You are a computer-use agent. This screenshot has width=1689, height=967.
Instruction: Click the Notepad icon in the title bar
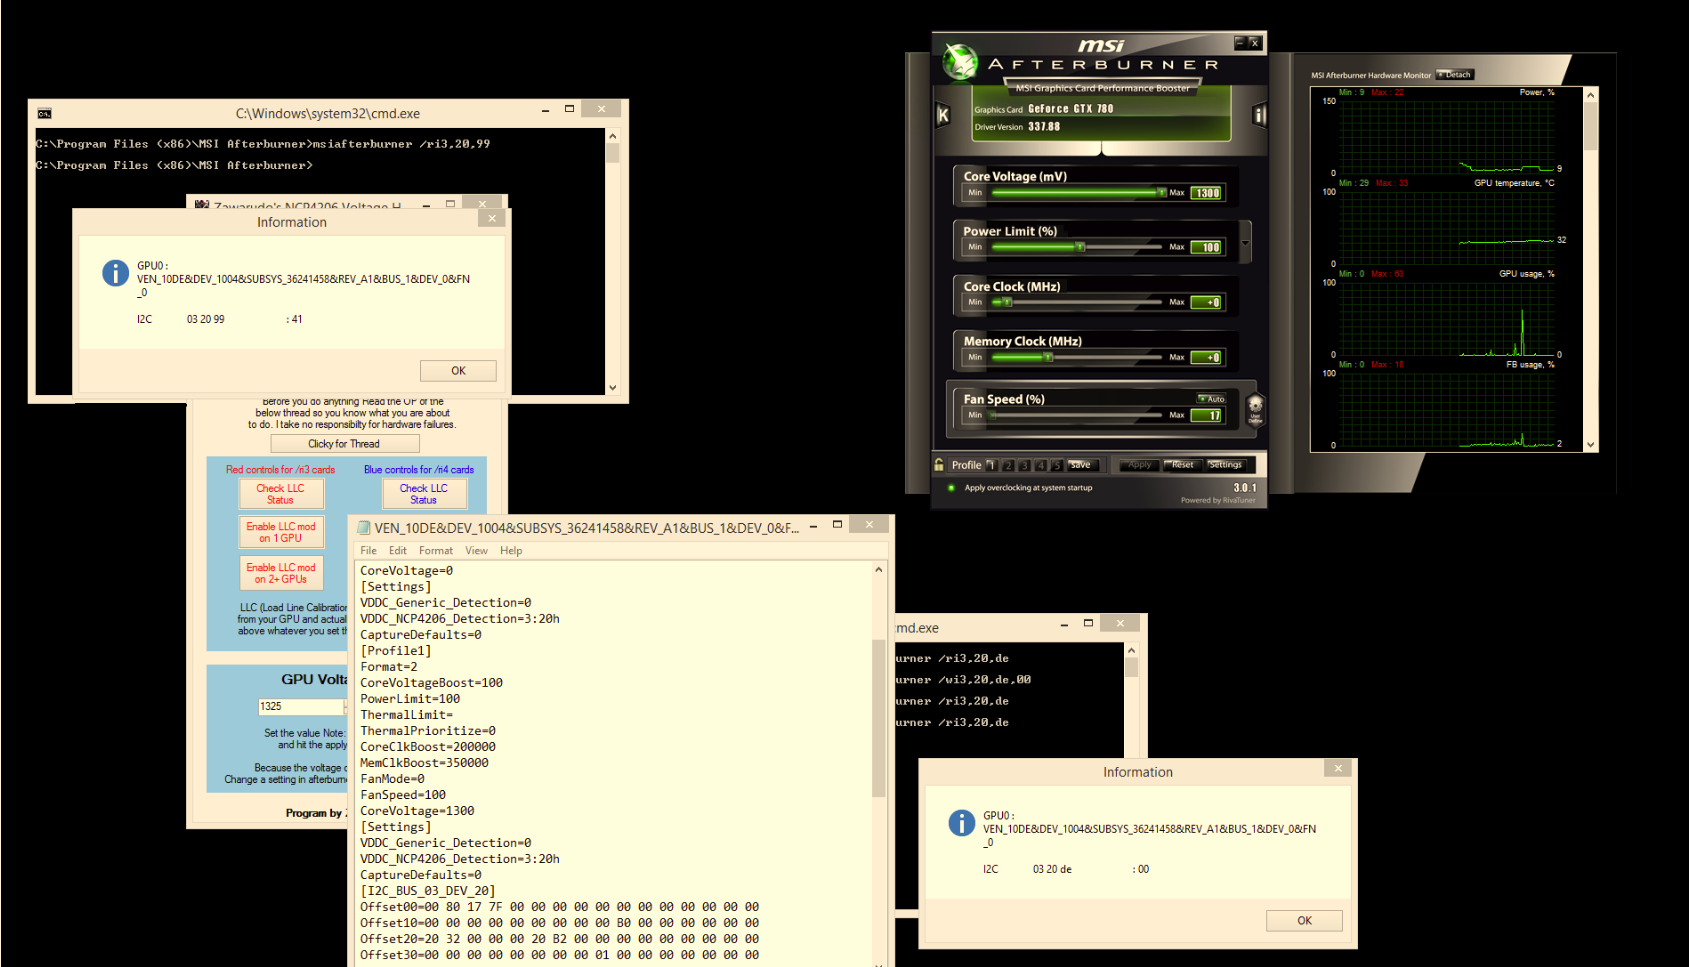tap(364, 527)
